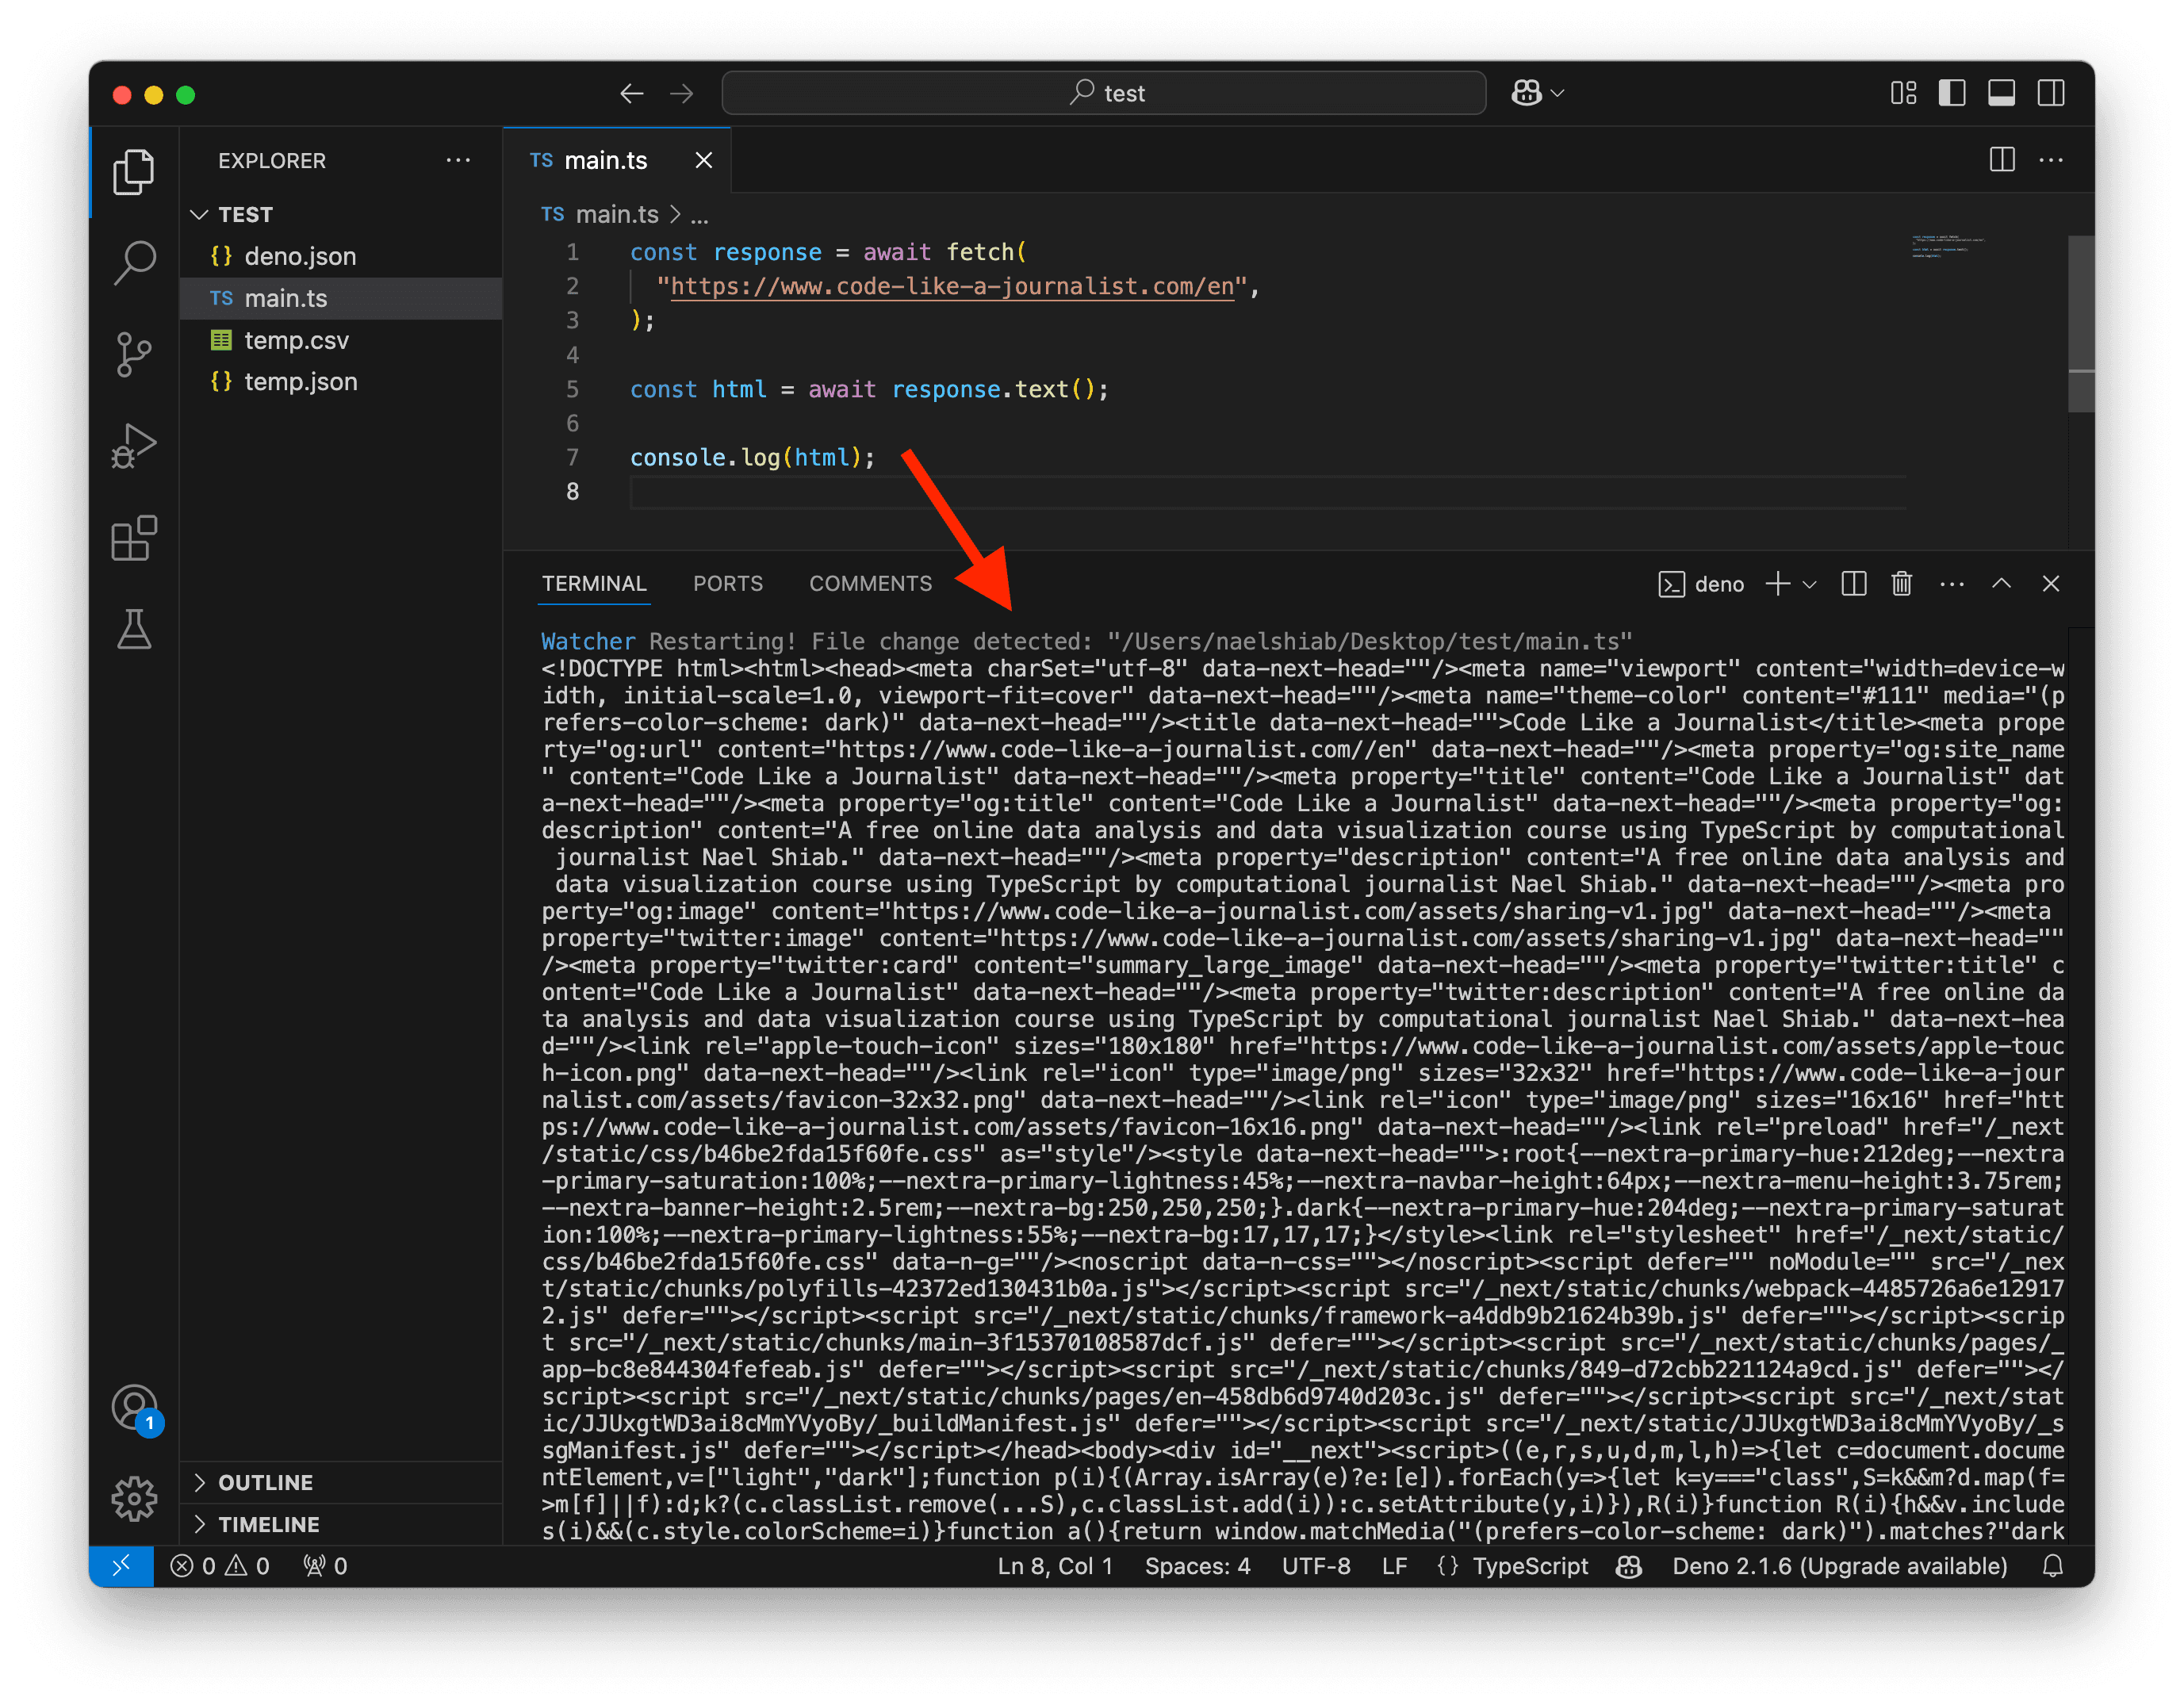The height and width of the screenshot is (1705, 2184).
Task: Toggle the bottom panel visibility
Action: click(x=2001, y=94)
